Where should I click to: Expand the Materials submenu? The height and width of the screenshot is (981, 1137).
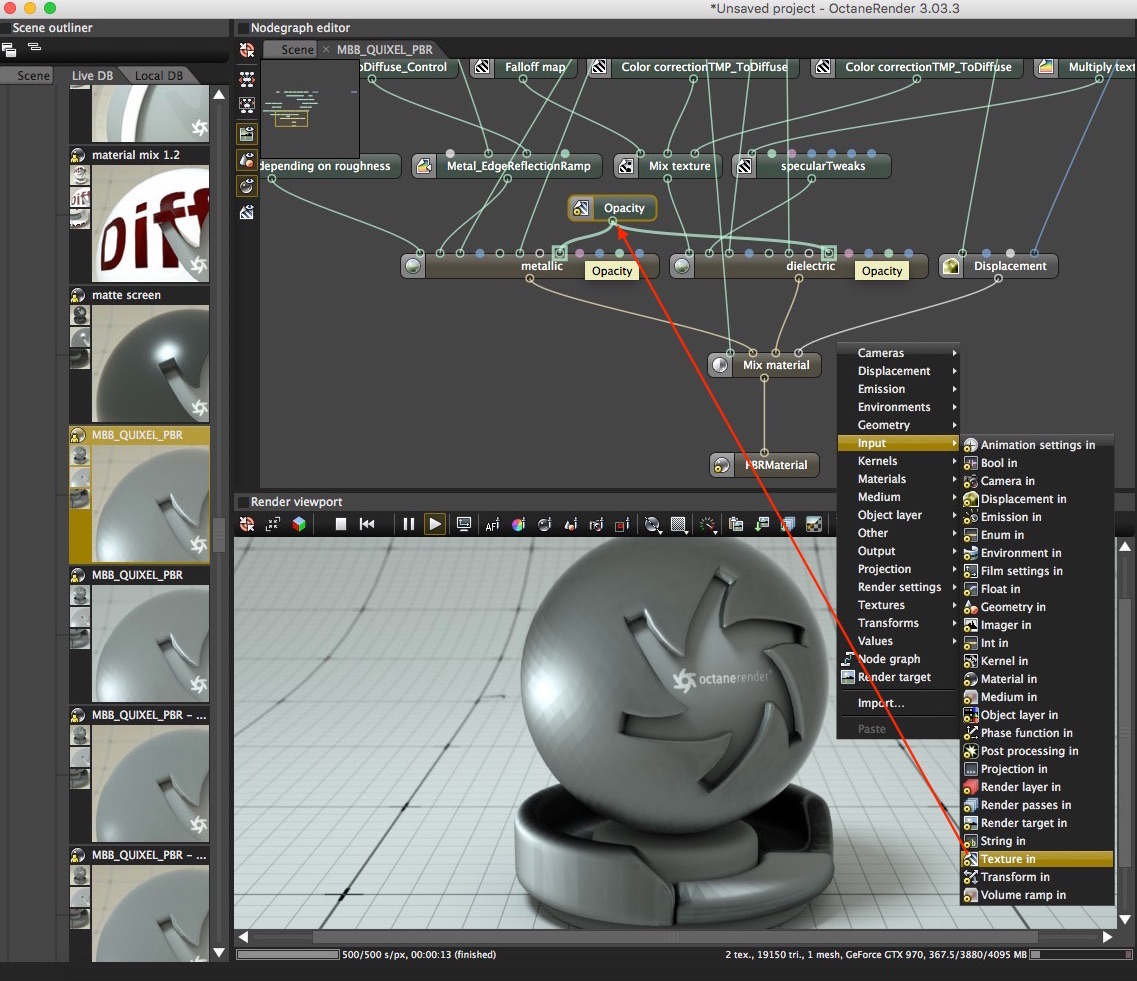click(898, 479)
